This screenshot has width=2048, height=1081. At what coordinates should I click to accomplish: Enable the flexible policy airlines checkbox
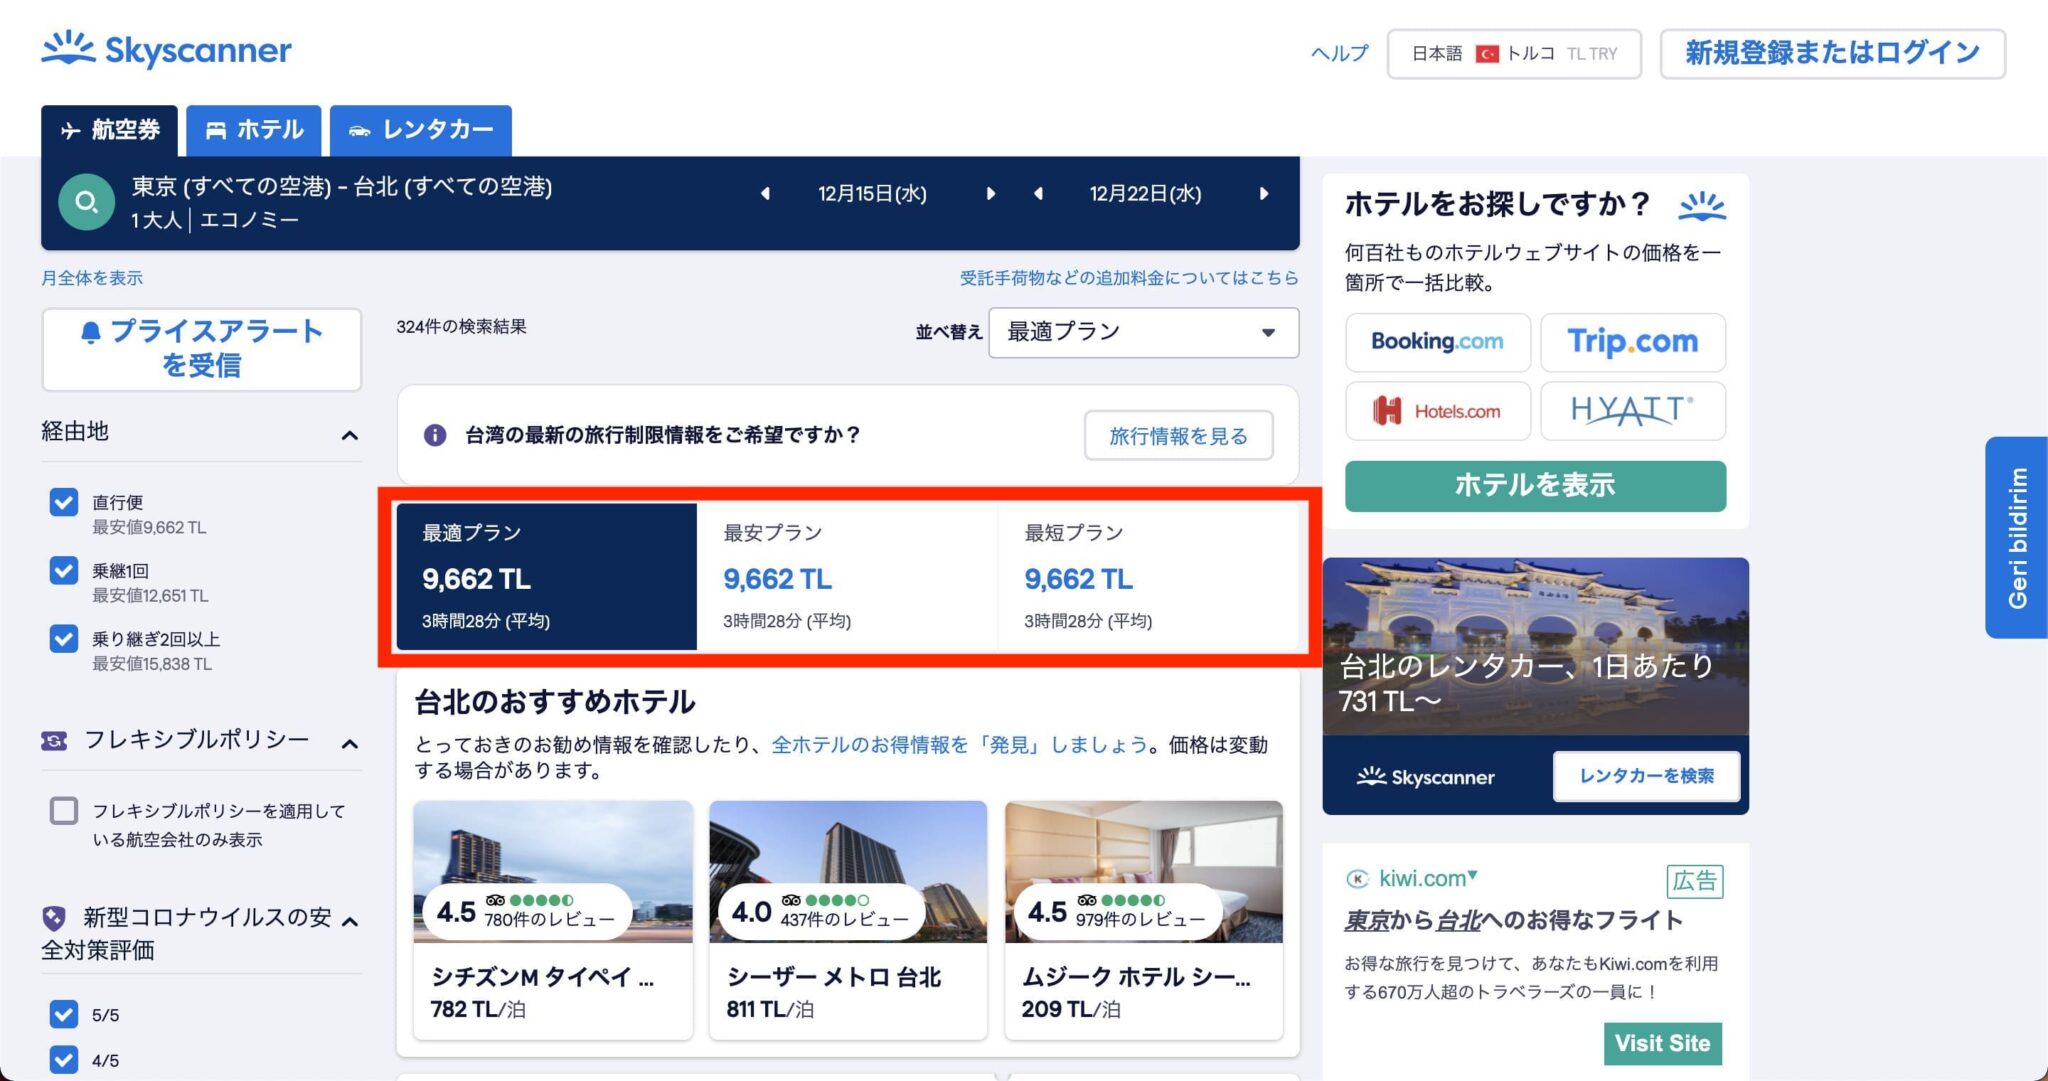tap(63, 812)
